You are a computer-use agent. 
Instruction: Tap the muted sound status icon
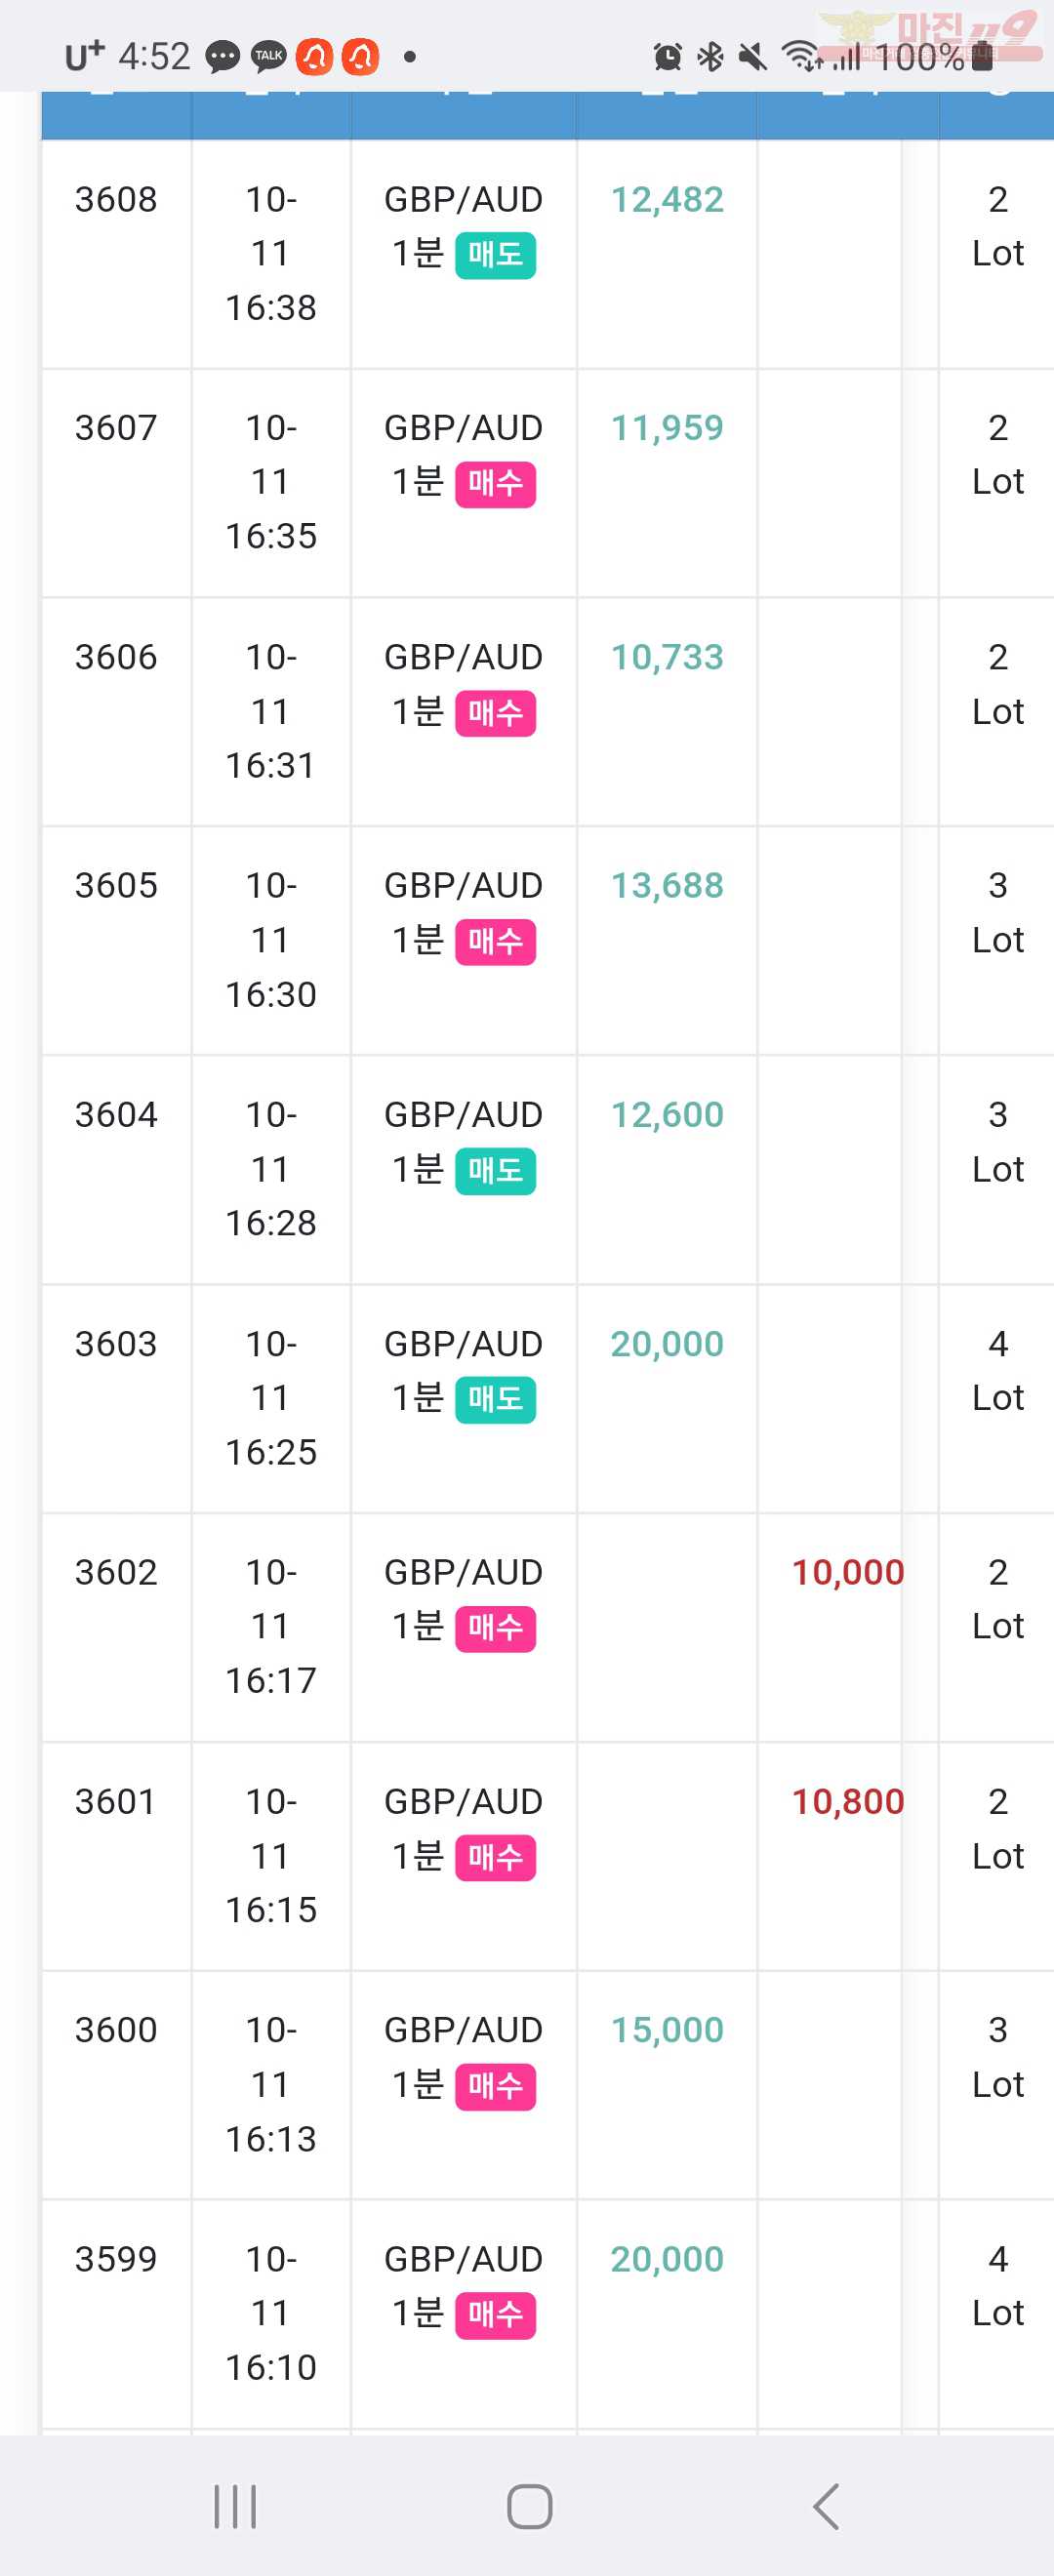point(752,57)
